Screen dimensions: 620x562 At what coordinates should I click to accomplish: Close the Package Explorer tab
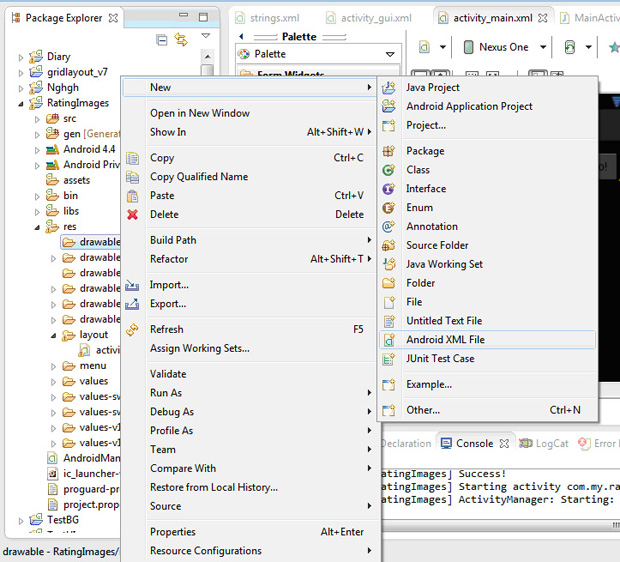point(113,18)
